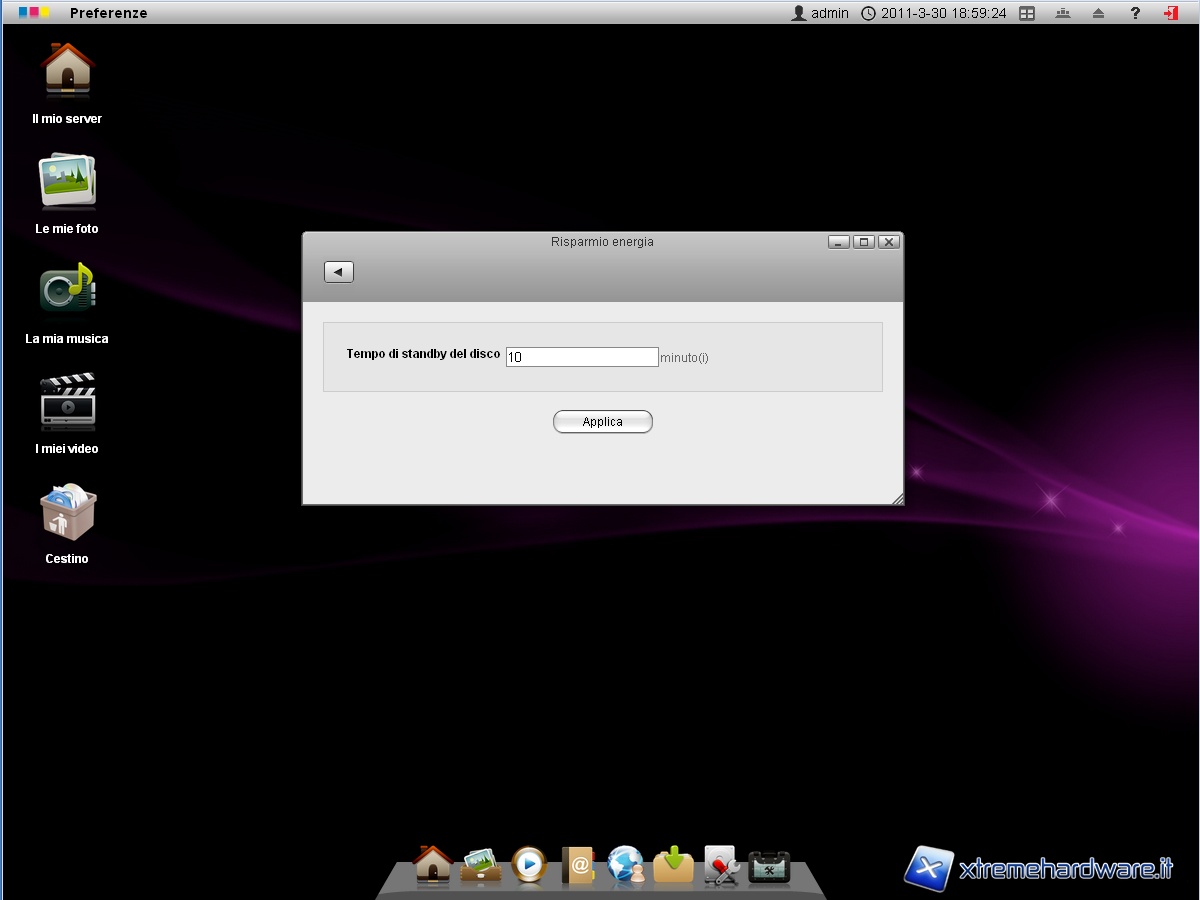Open La mia musica desktop icon
This screenshot has height=900, width=1200.
[x=67, y=291]
